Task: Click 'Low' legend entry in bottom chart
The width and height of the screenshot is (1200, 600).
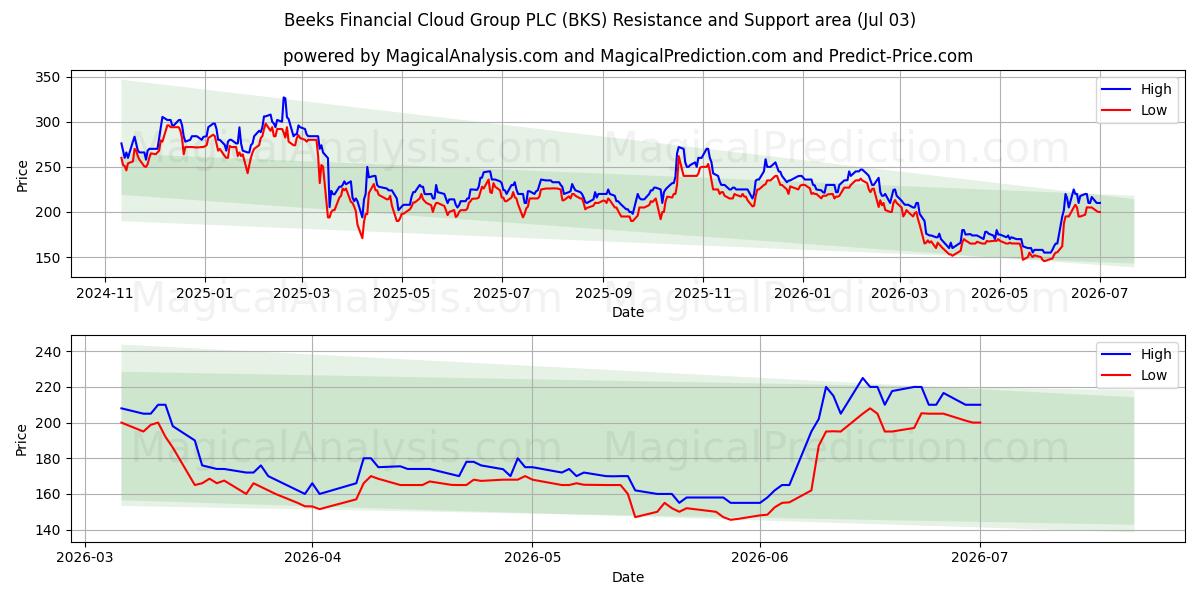Action: [x=1154, y=375]
